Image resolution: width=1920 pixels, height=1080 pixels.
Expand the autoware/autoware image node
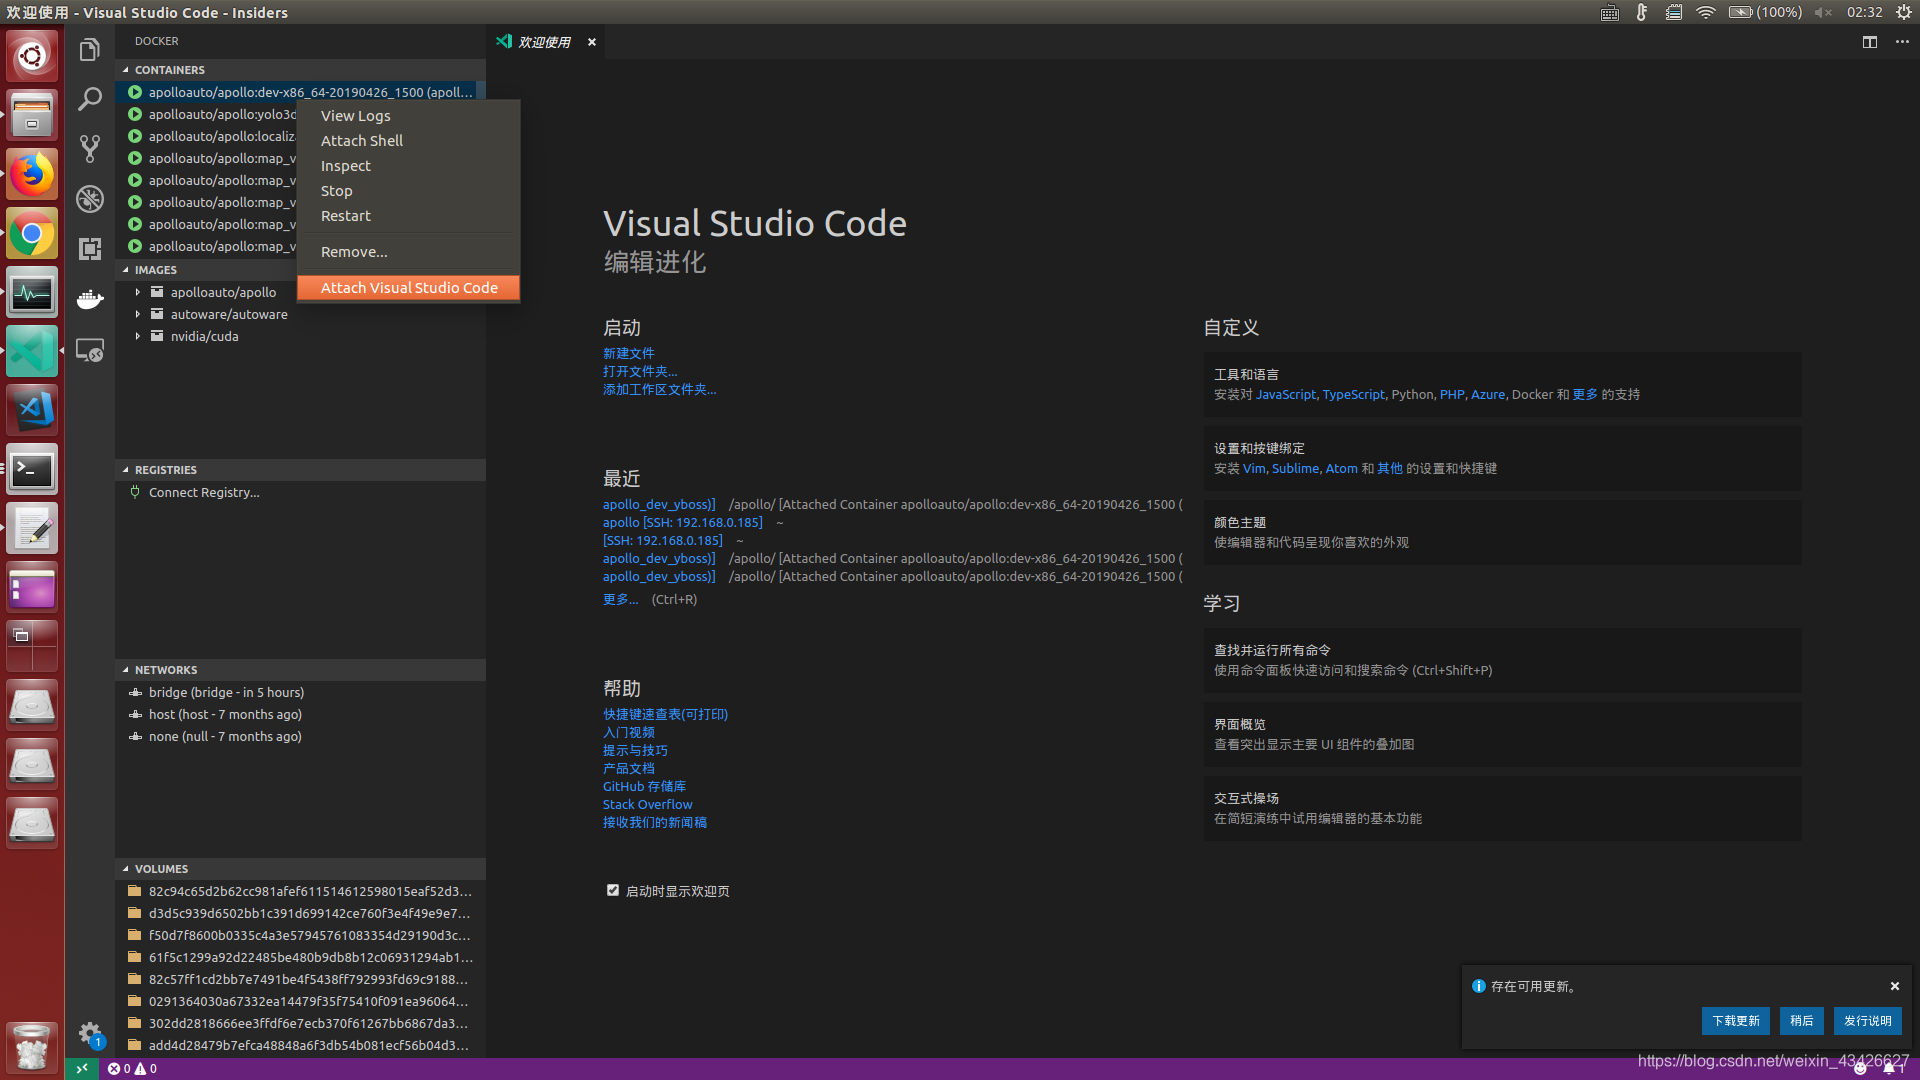137,314
